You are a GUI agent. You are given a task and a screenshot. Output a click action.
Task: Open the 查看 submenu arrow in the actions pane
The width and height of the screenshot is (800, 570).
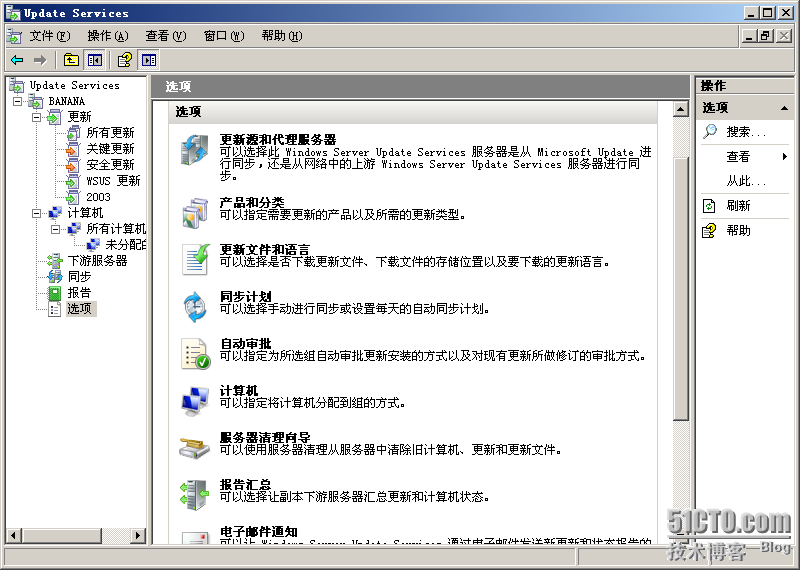click(x=785, y=157)
